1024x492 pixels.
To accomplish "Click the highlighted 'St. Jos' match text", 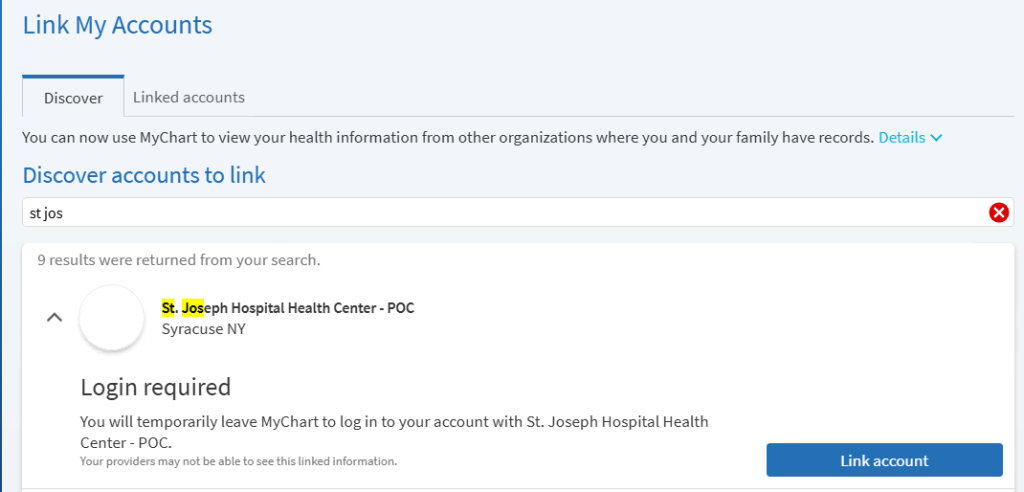I will [x=183, y=308].
